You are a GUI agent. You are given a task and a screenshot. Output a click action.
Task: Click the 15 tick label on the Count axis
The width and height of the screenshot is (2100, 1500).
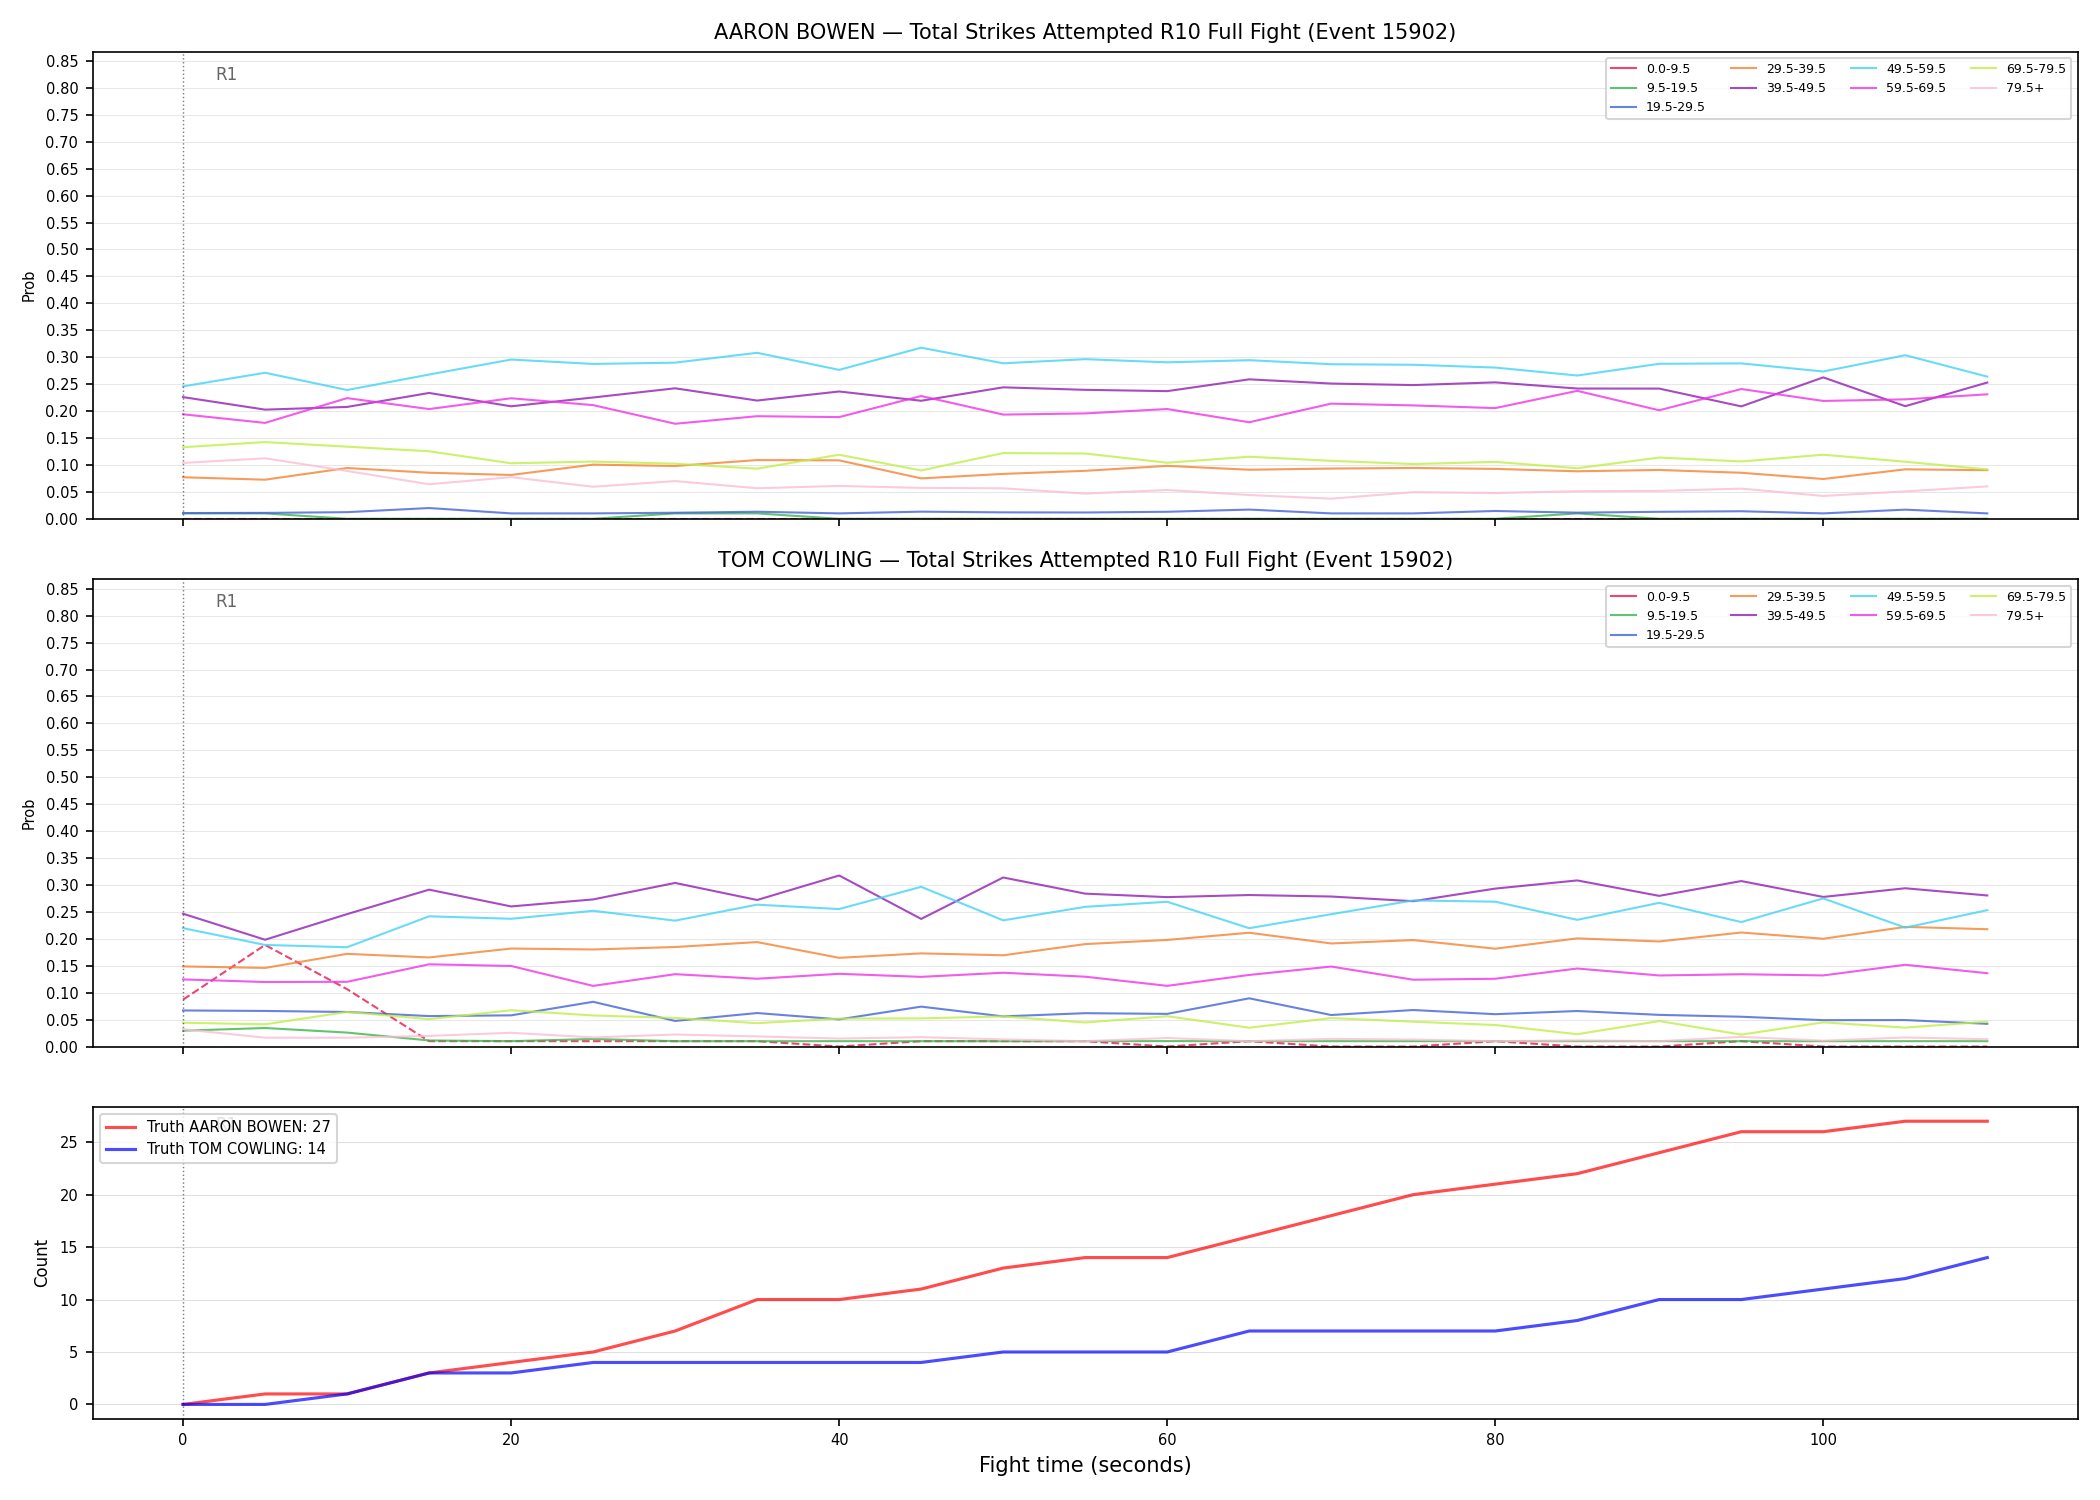[70, 1248]
